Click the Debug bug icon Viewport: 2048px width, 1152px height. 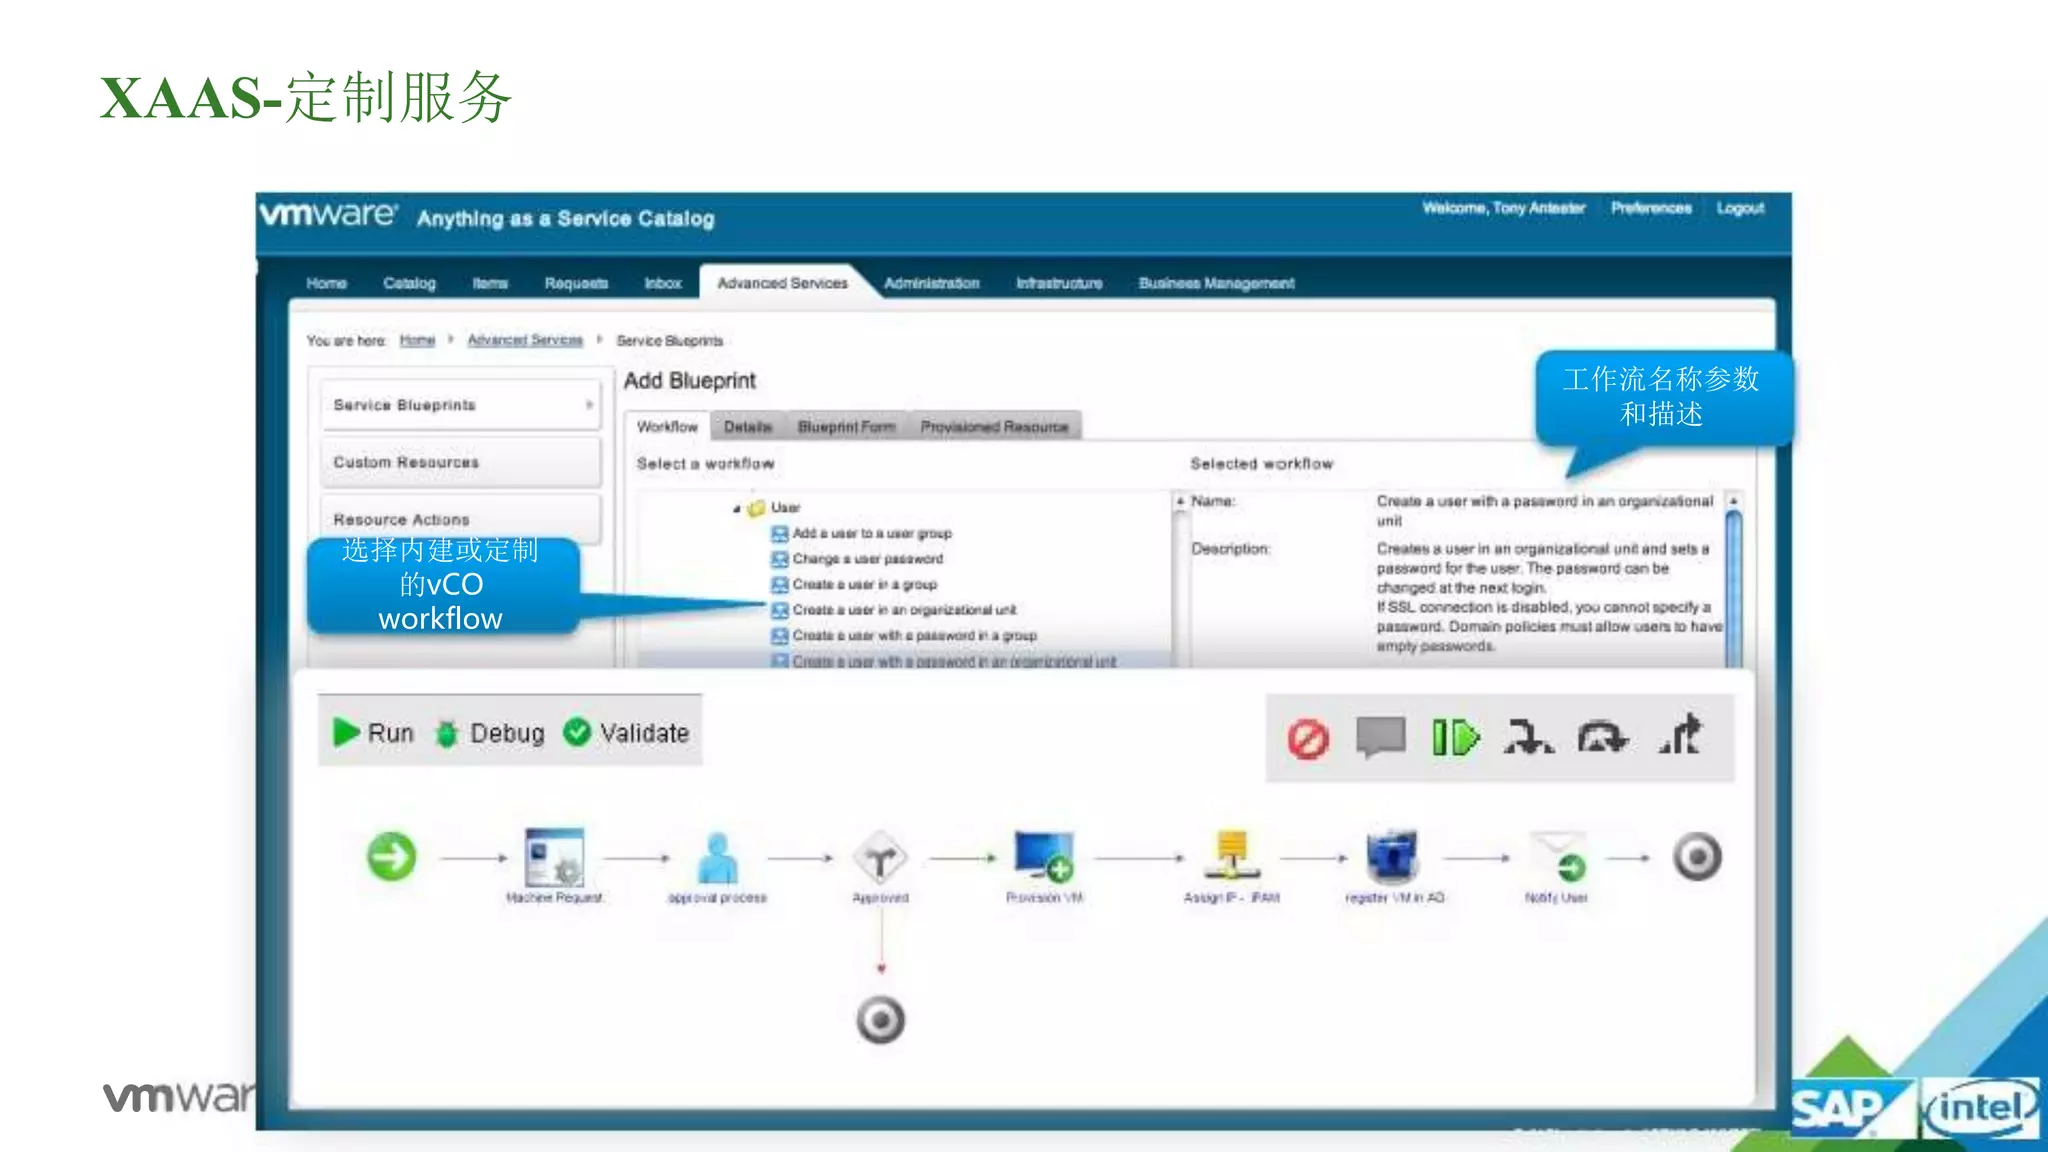coord(446,733)
